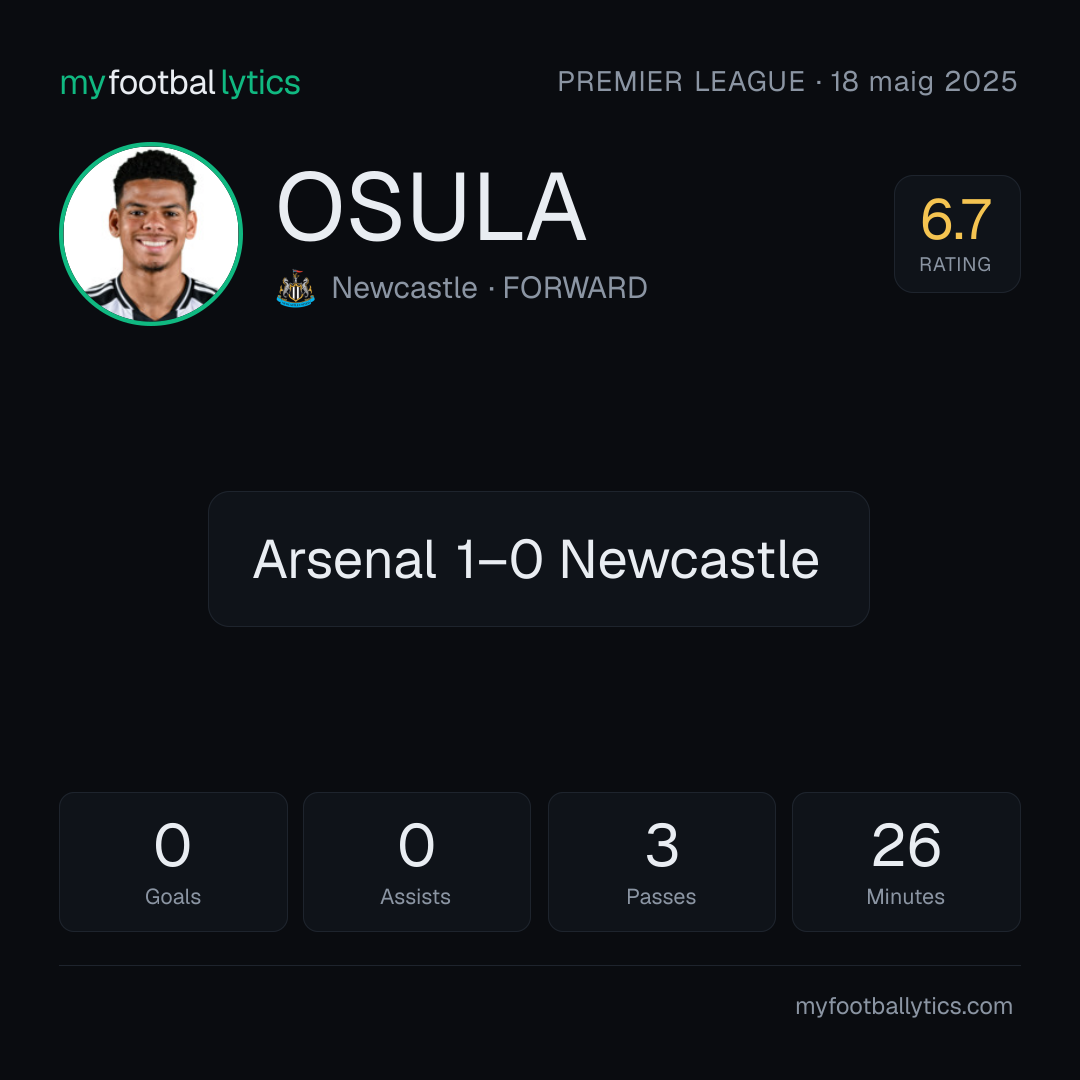Click the word Arsenal in the score
Screen dimensions: 1080x1080
tap(344, 559)
